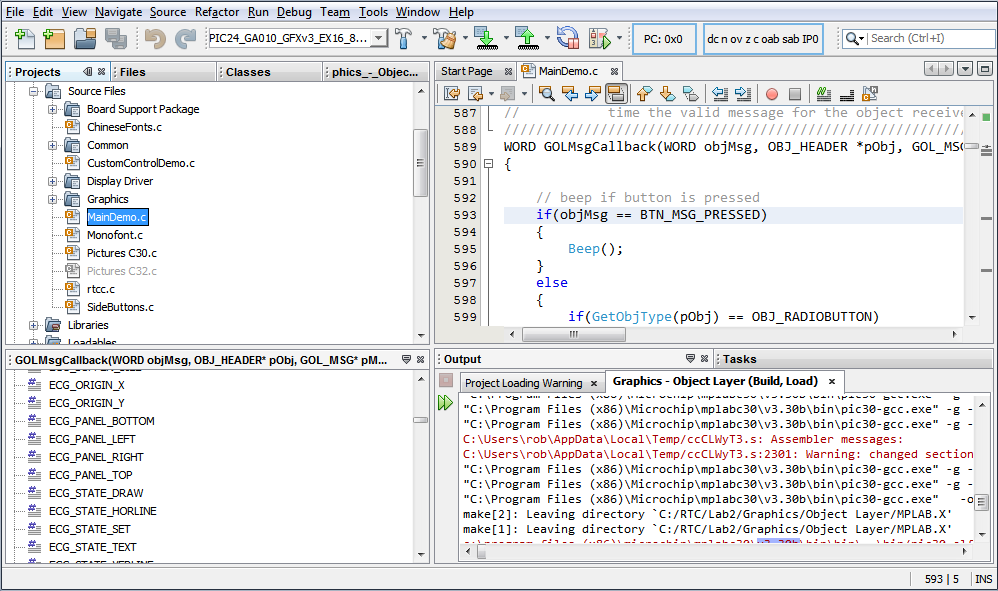Click Make and Program Device icon
This screenshot has width=998, height=591.
coord(485,39)
